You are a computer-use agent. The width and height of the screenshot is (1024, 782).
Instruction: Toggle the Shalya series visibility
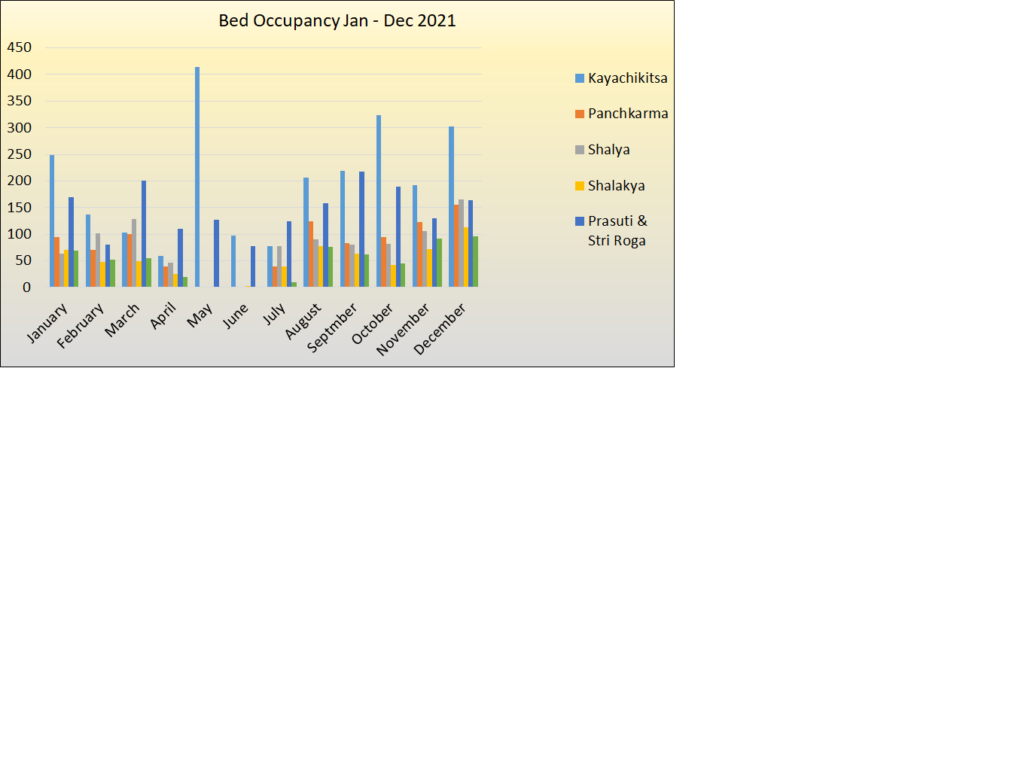tap(608, 149)
